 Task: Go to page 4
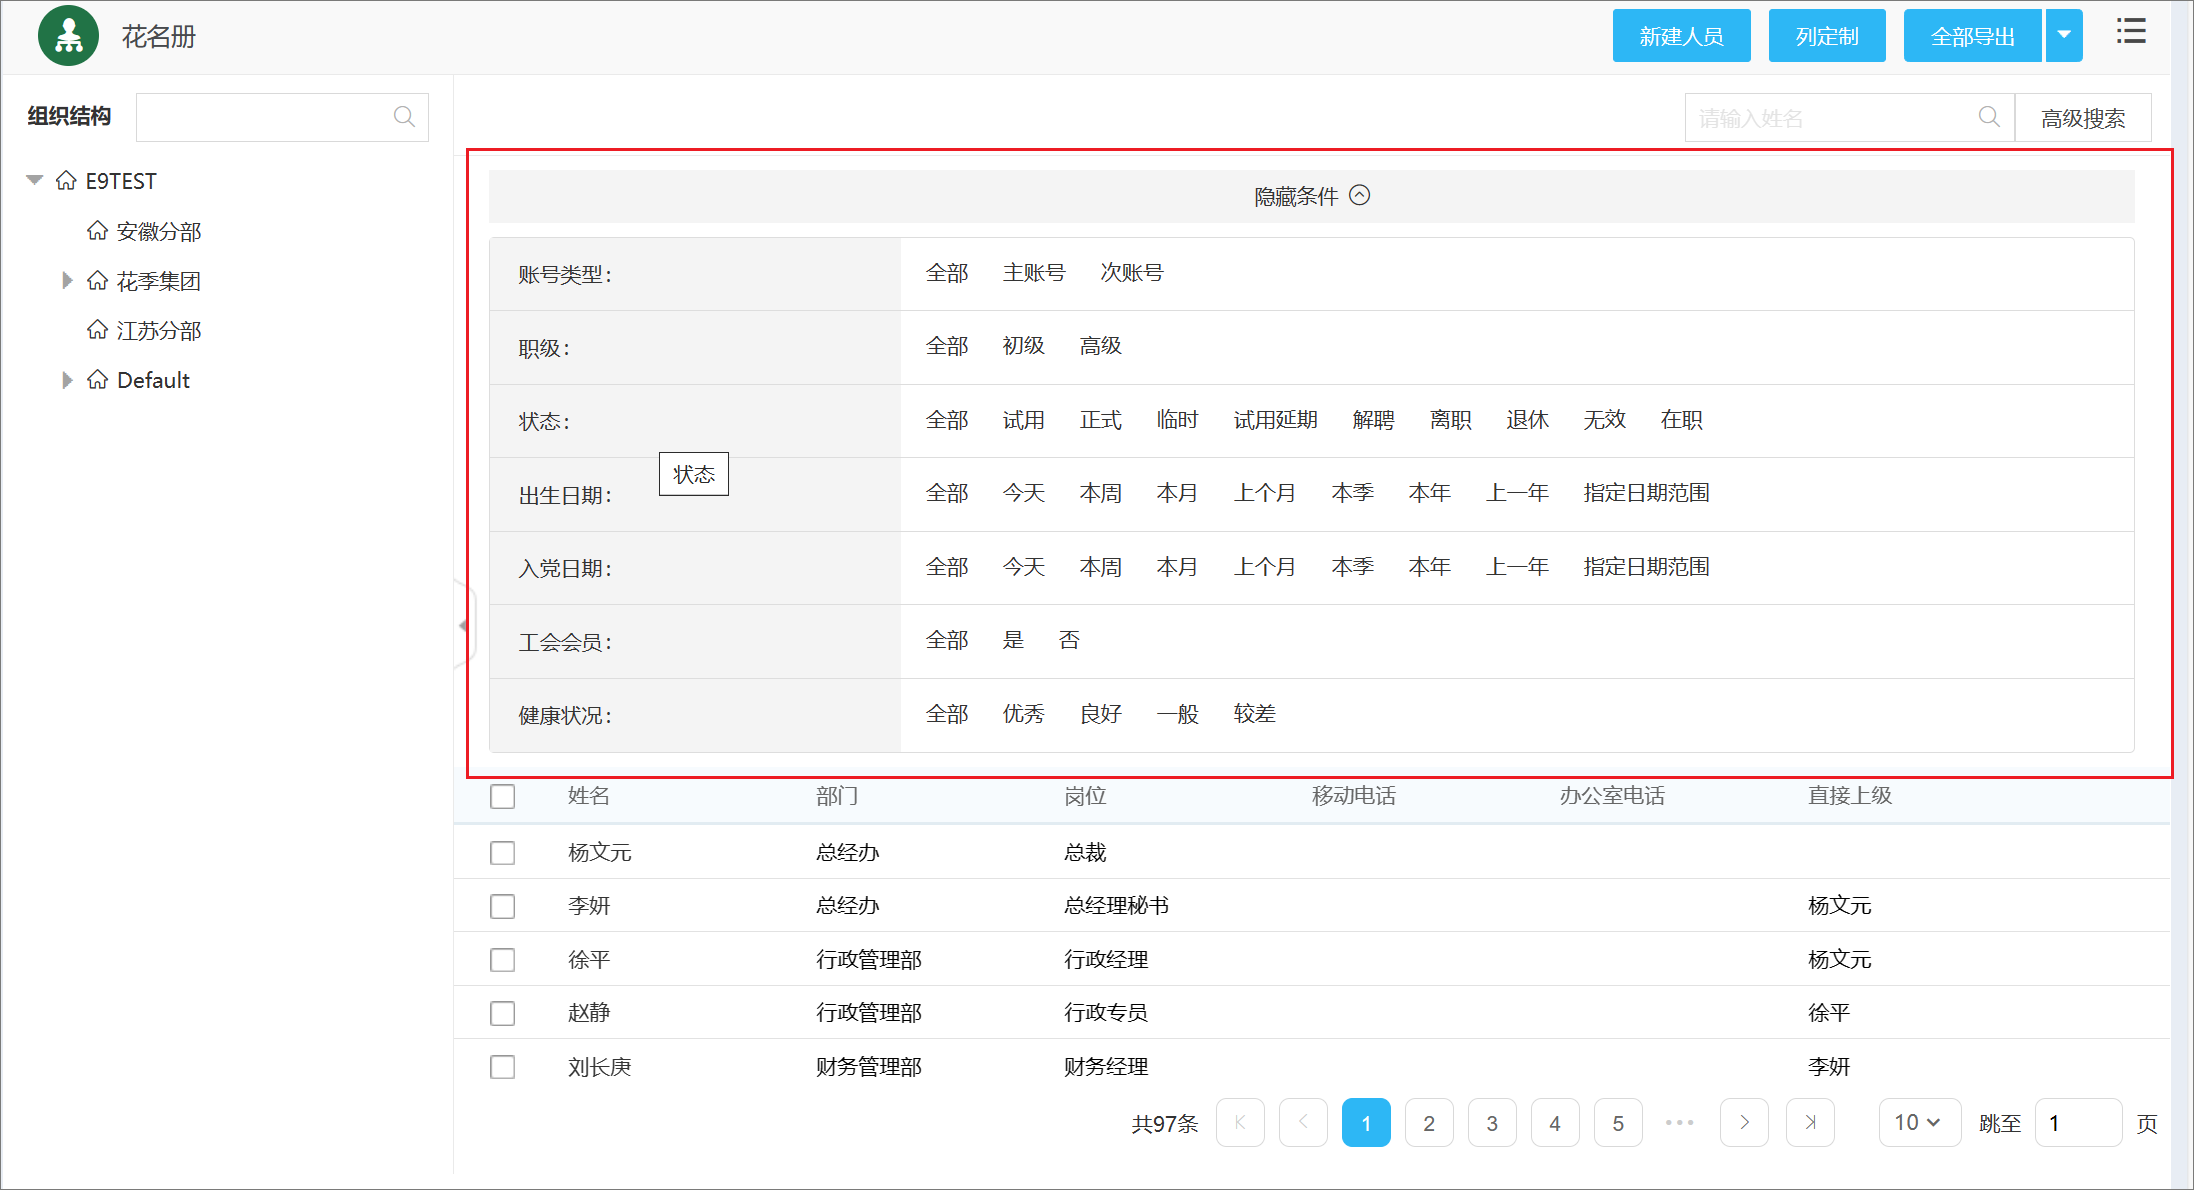coord(1555,1122)
